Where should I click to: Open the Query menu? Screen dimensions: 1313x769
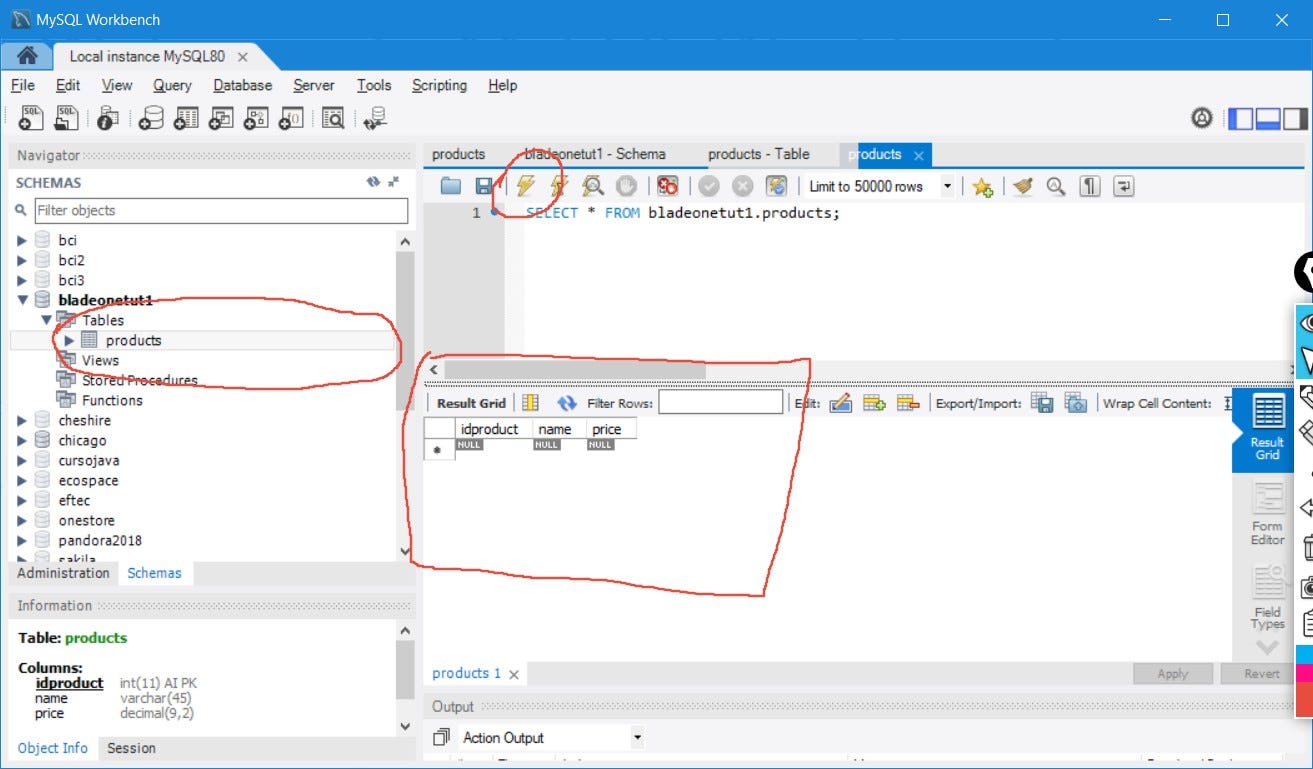tap(172, 85)
